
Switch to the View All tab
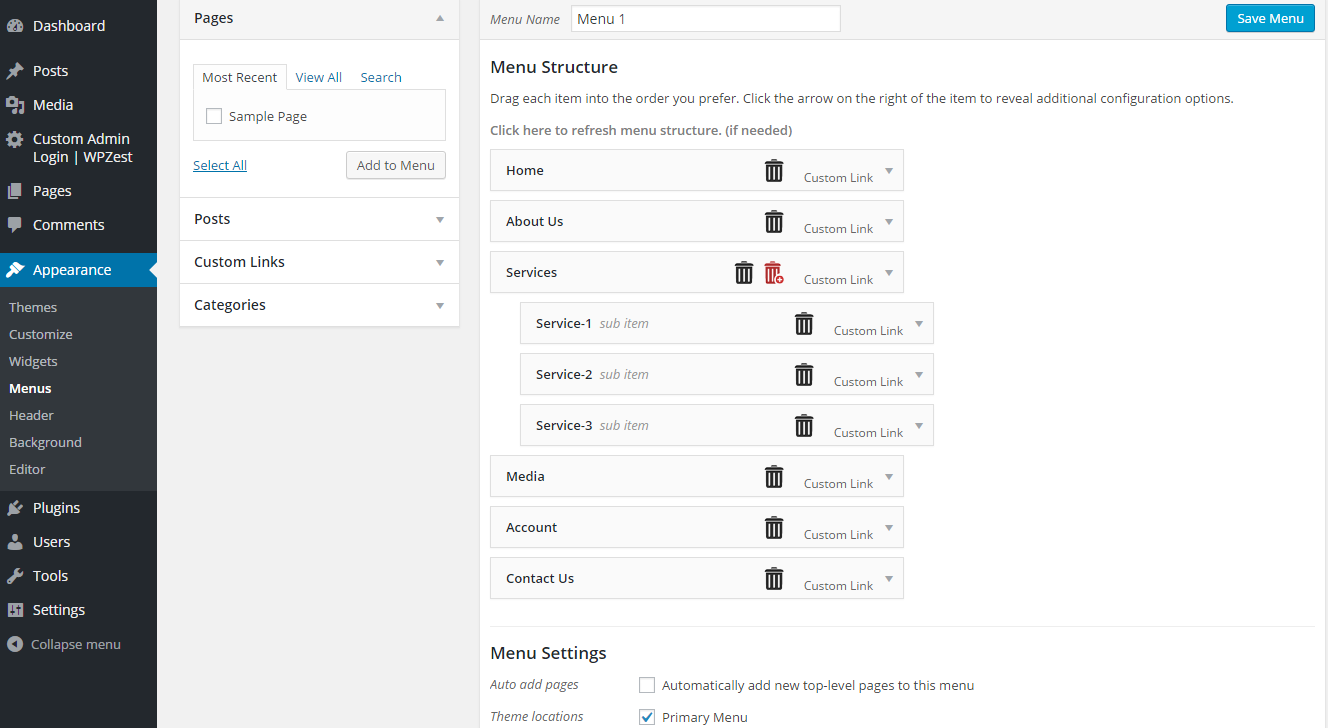[319, 77]
